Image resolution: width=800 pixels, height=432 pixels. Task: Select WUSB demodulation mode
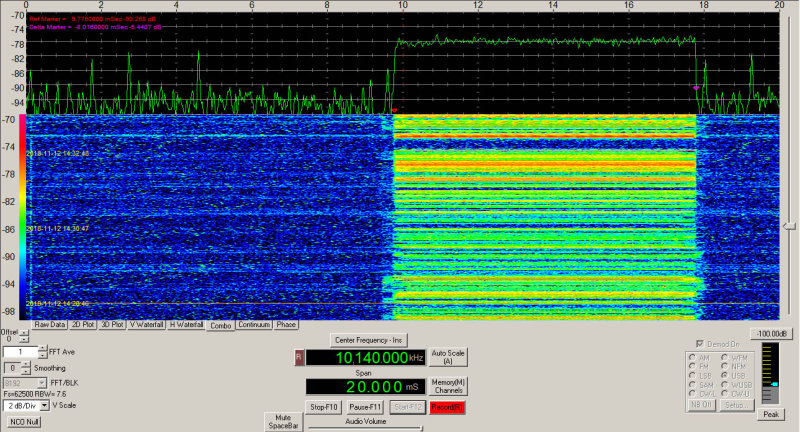point(724,385)
